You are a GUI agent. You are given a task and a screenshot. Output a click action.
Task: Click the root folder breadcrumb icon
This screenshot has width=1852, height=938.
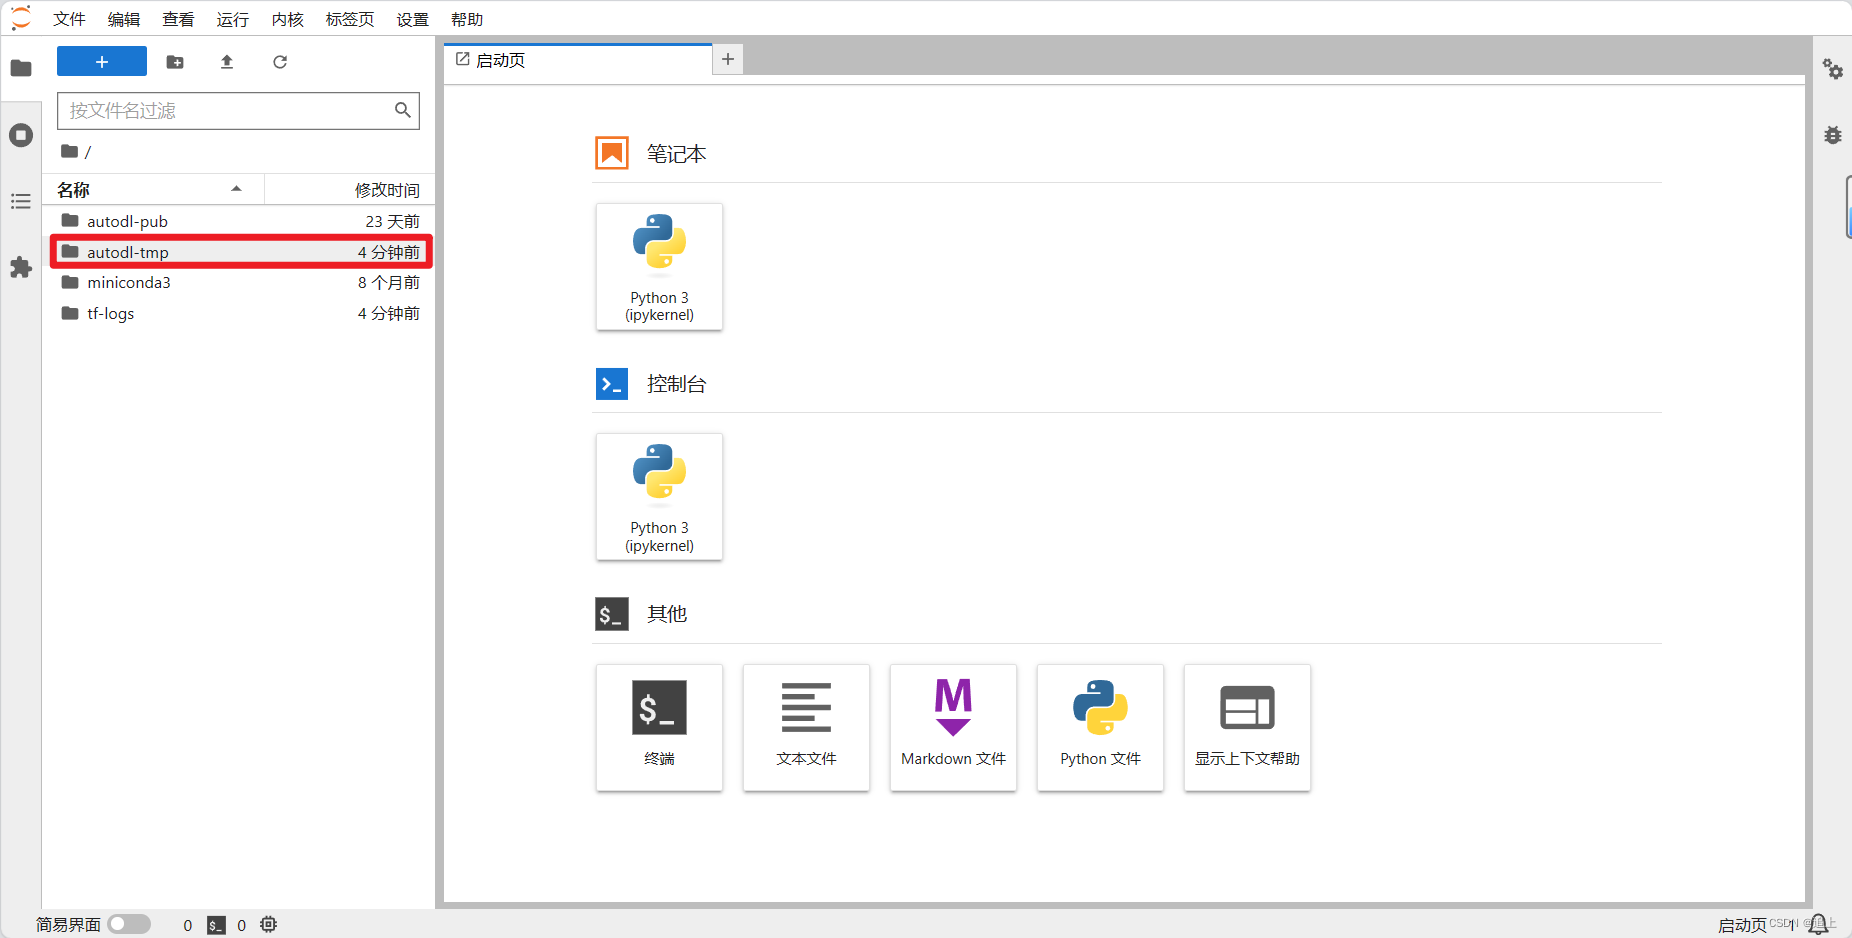pos(69,152)
